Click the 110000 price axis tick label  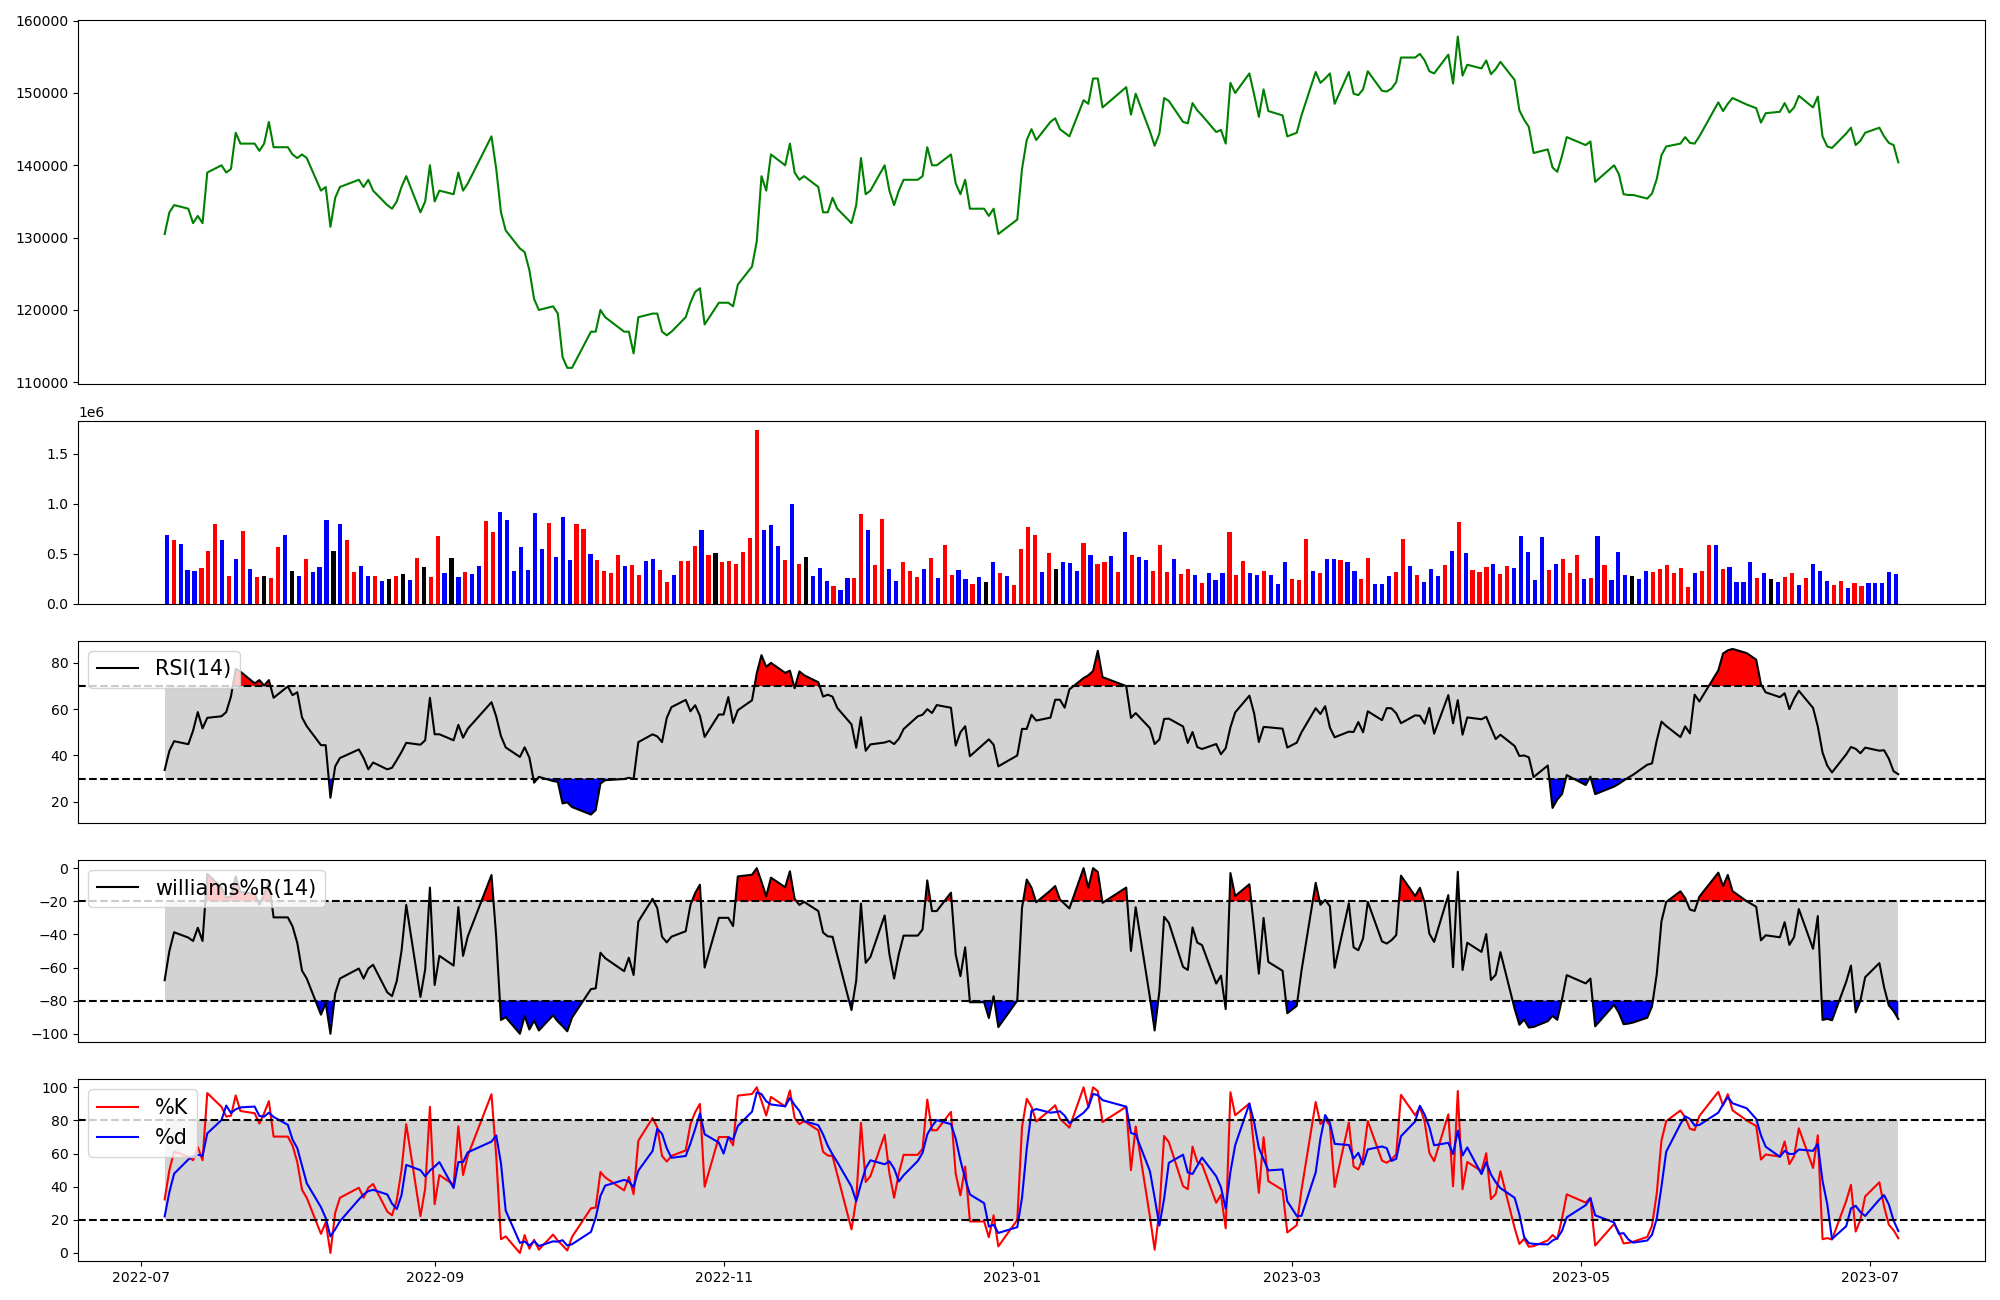point(42,383)
